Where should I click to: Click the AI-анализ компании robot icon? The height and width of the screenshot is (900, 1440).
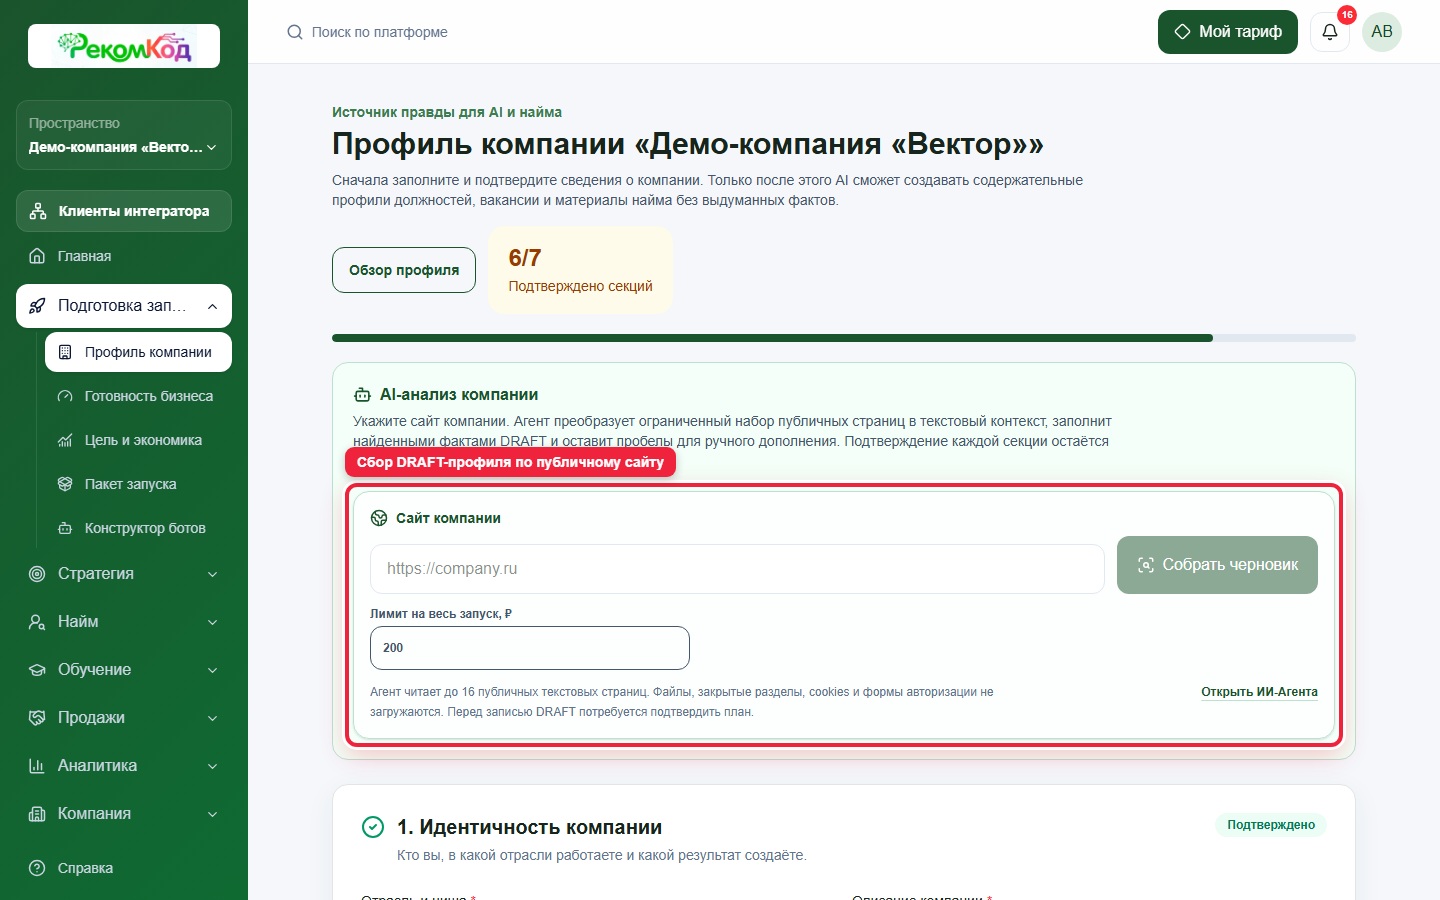tap(363, 395)
